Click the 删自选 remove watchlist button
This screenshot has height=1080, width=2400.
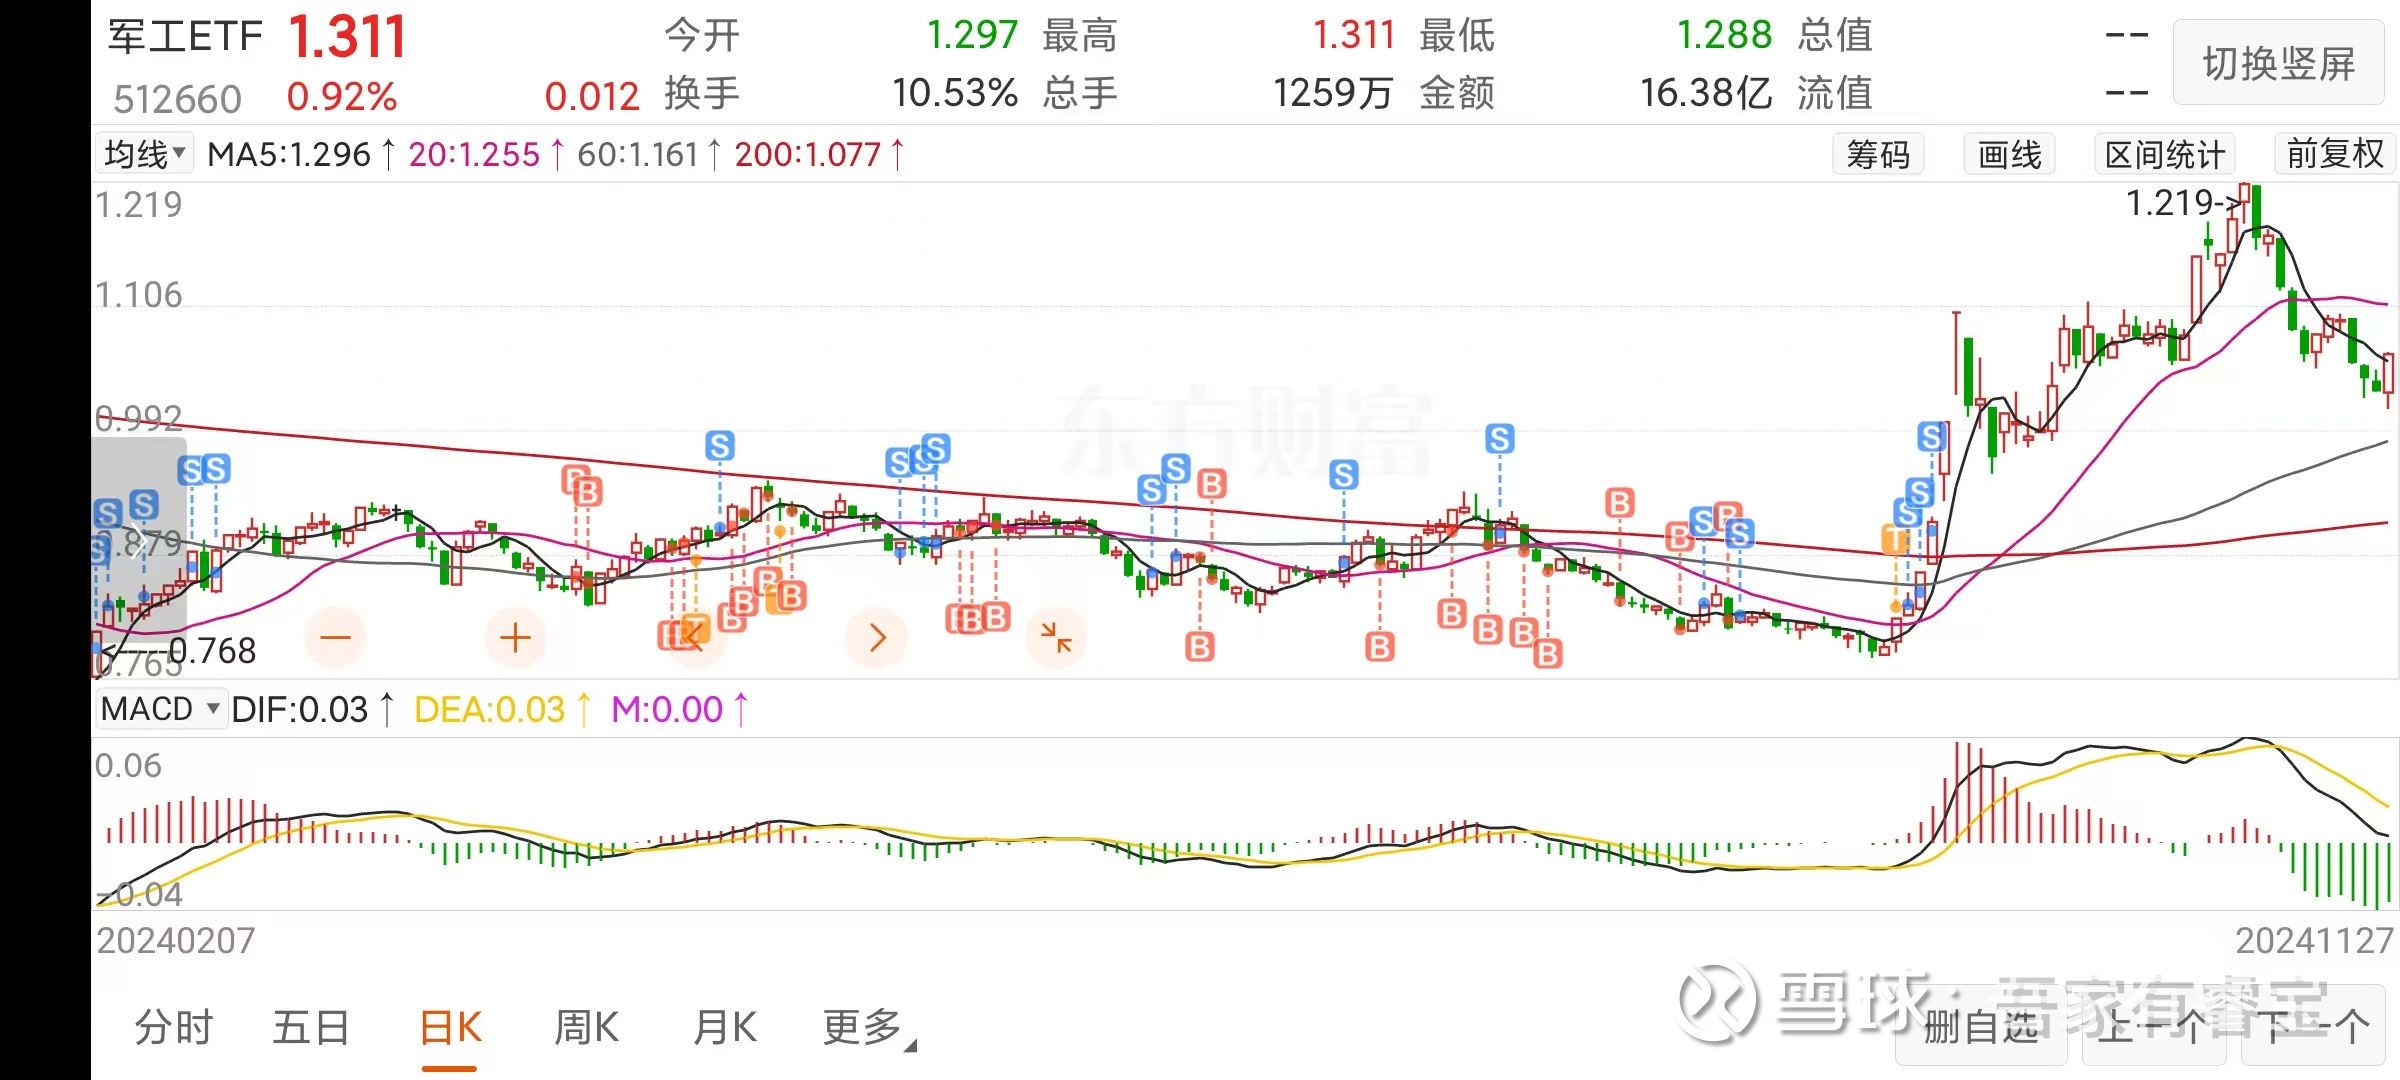[x=1980, y=1027]
